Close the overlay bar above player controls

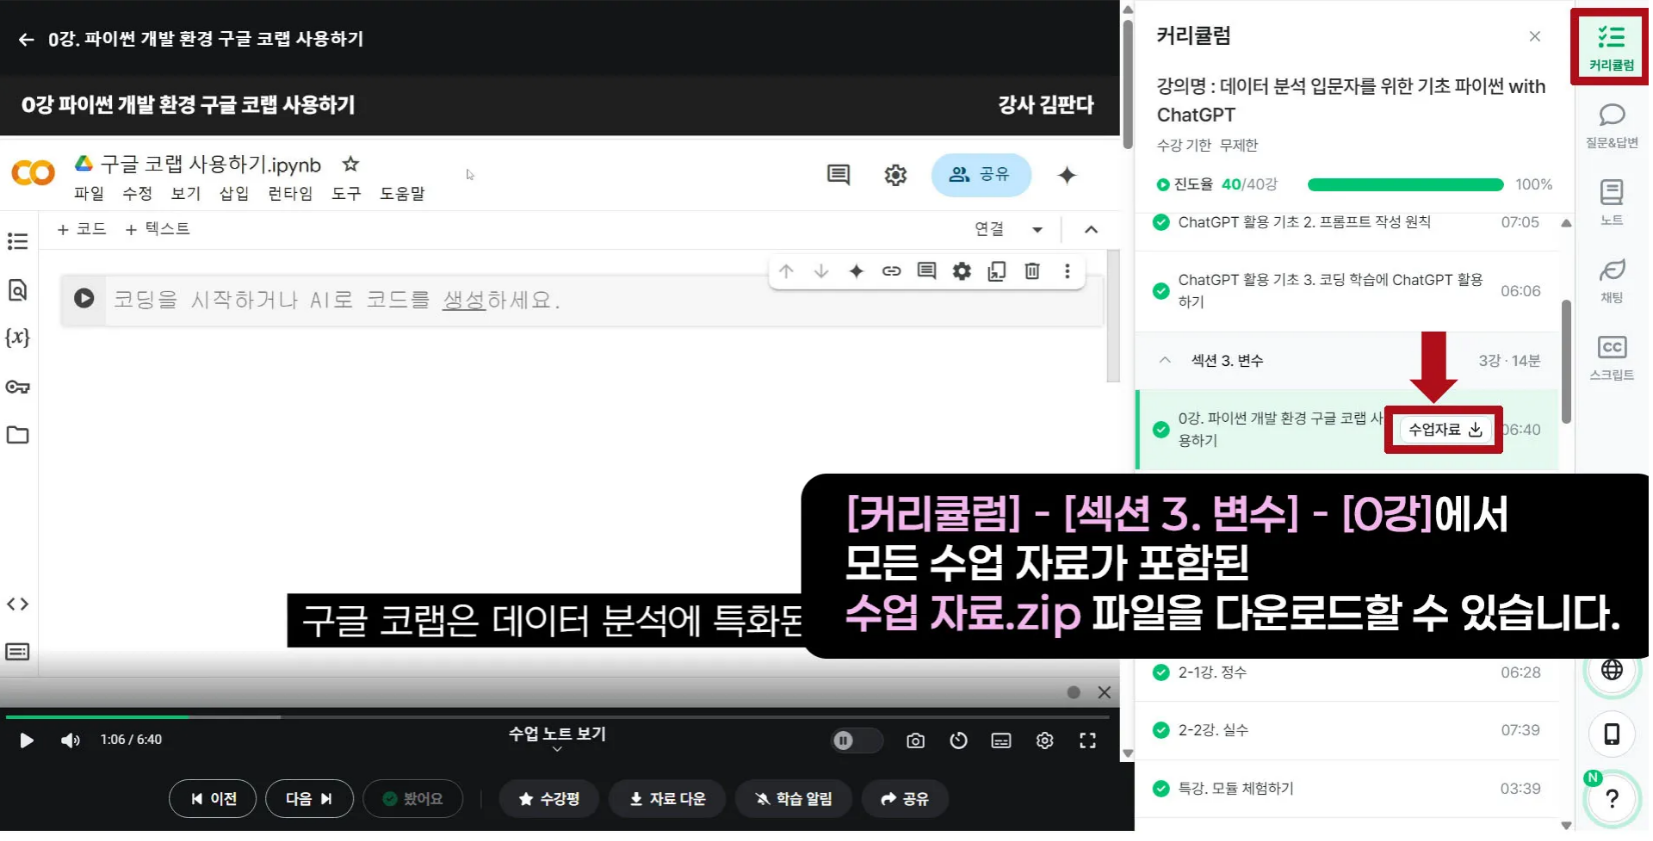tap(1104, 693)
